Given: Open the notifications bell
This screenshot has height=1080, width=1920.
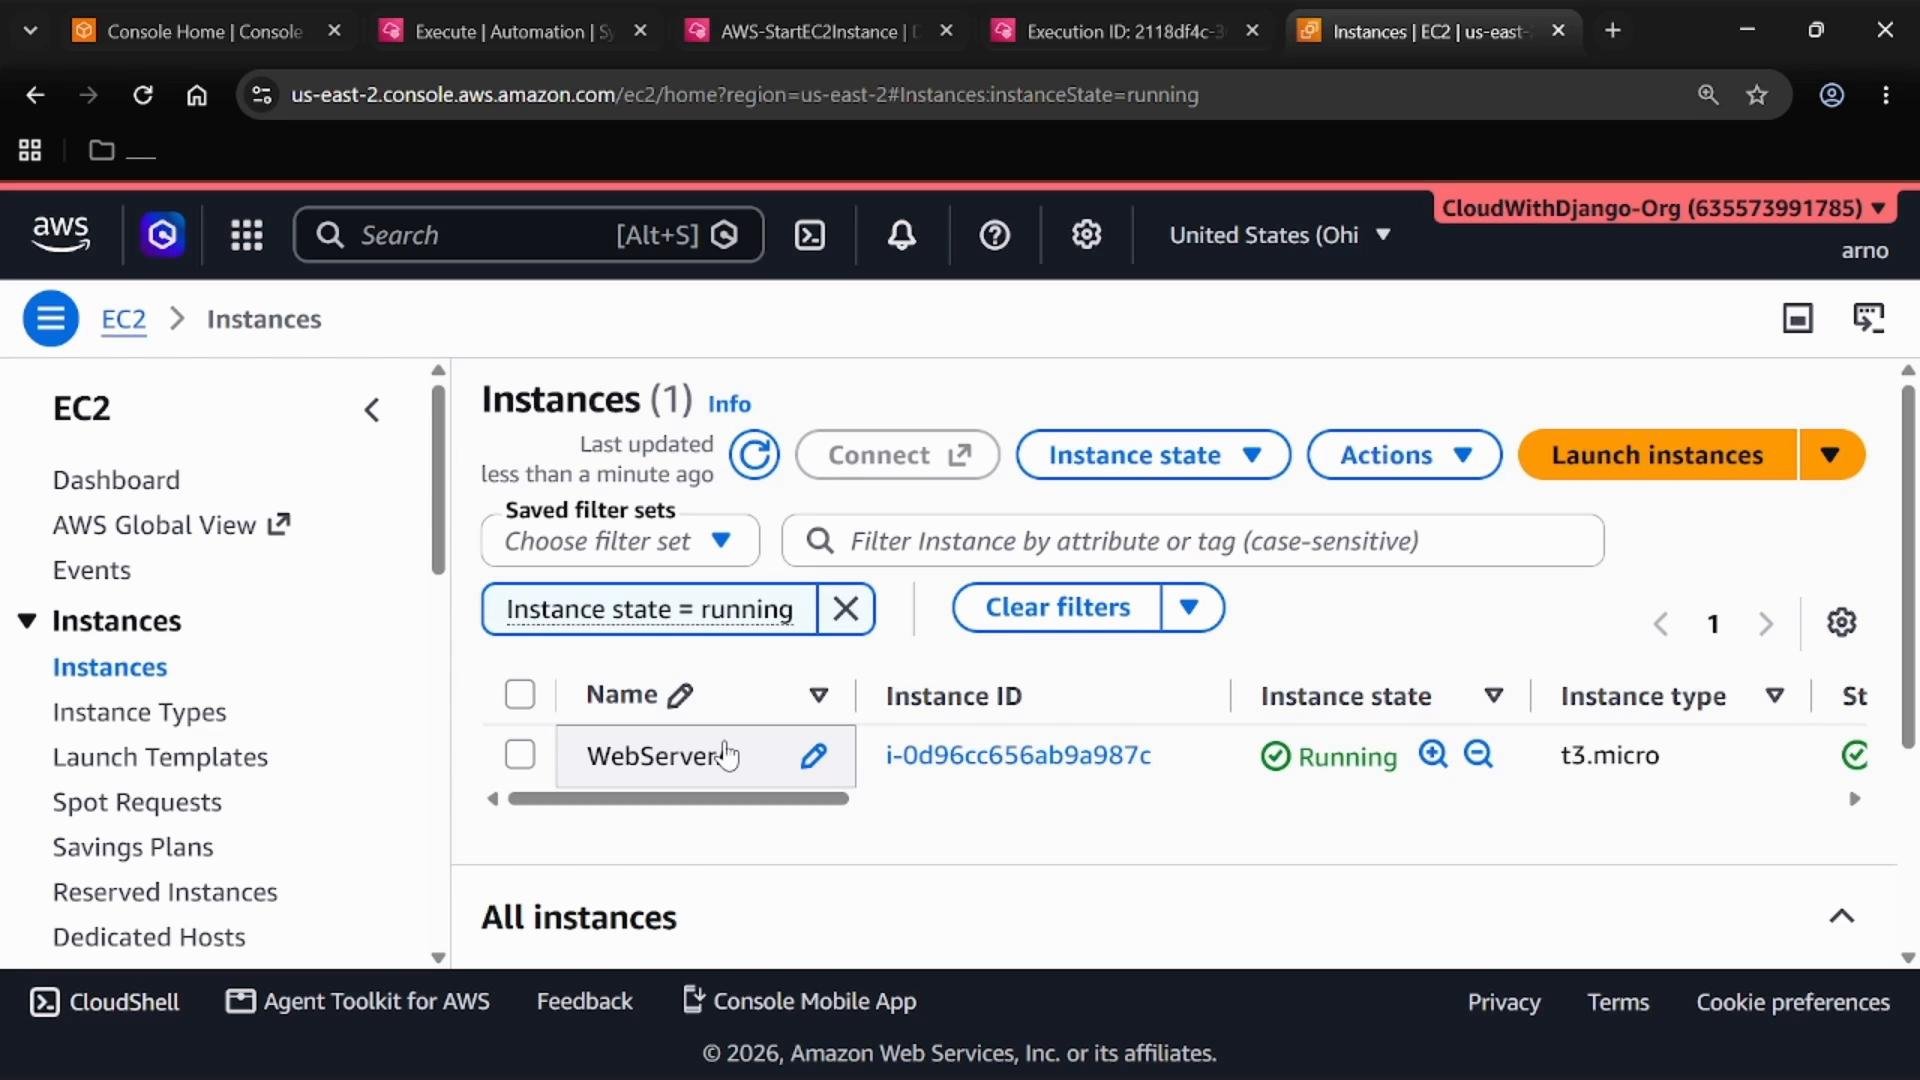Looking at the screenshot, I should (x=902, y=235).
